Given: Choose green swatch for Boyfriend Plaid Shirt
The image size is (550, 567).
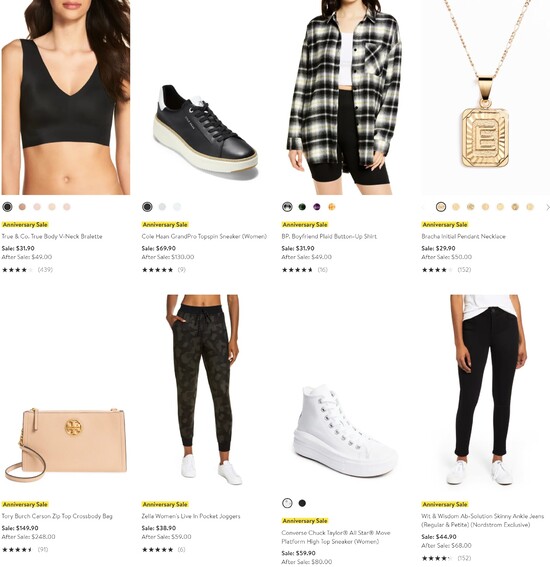Looking at the screenshot, I should 302,207.
